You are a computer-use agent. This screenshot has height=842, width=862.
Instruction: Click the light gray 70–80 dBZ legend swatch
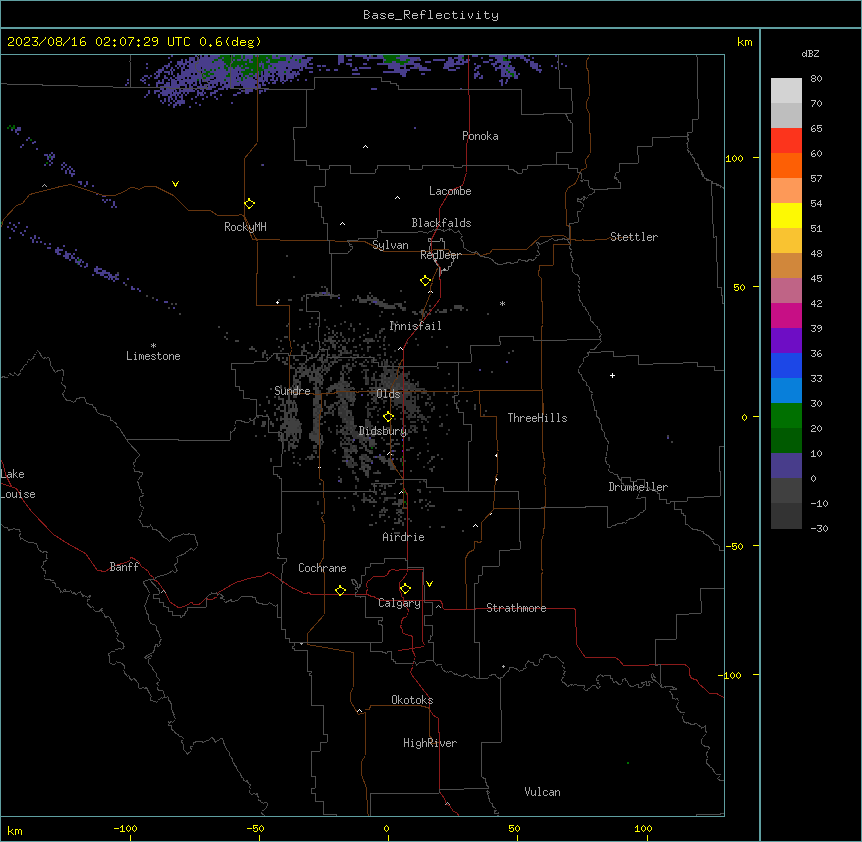[x=786, y=91]
